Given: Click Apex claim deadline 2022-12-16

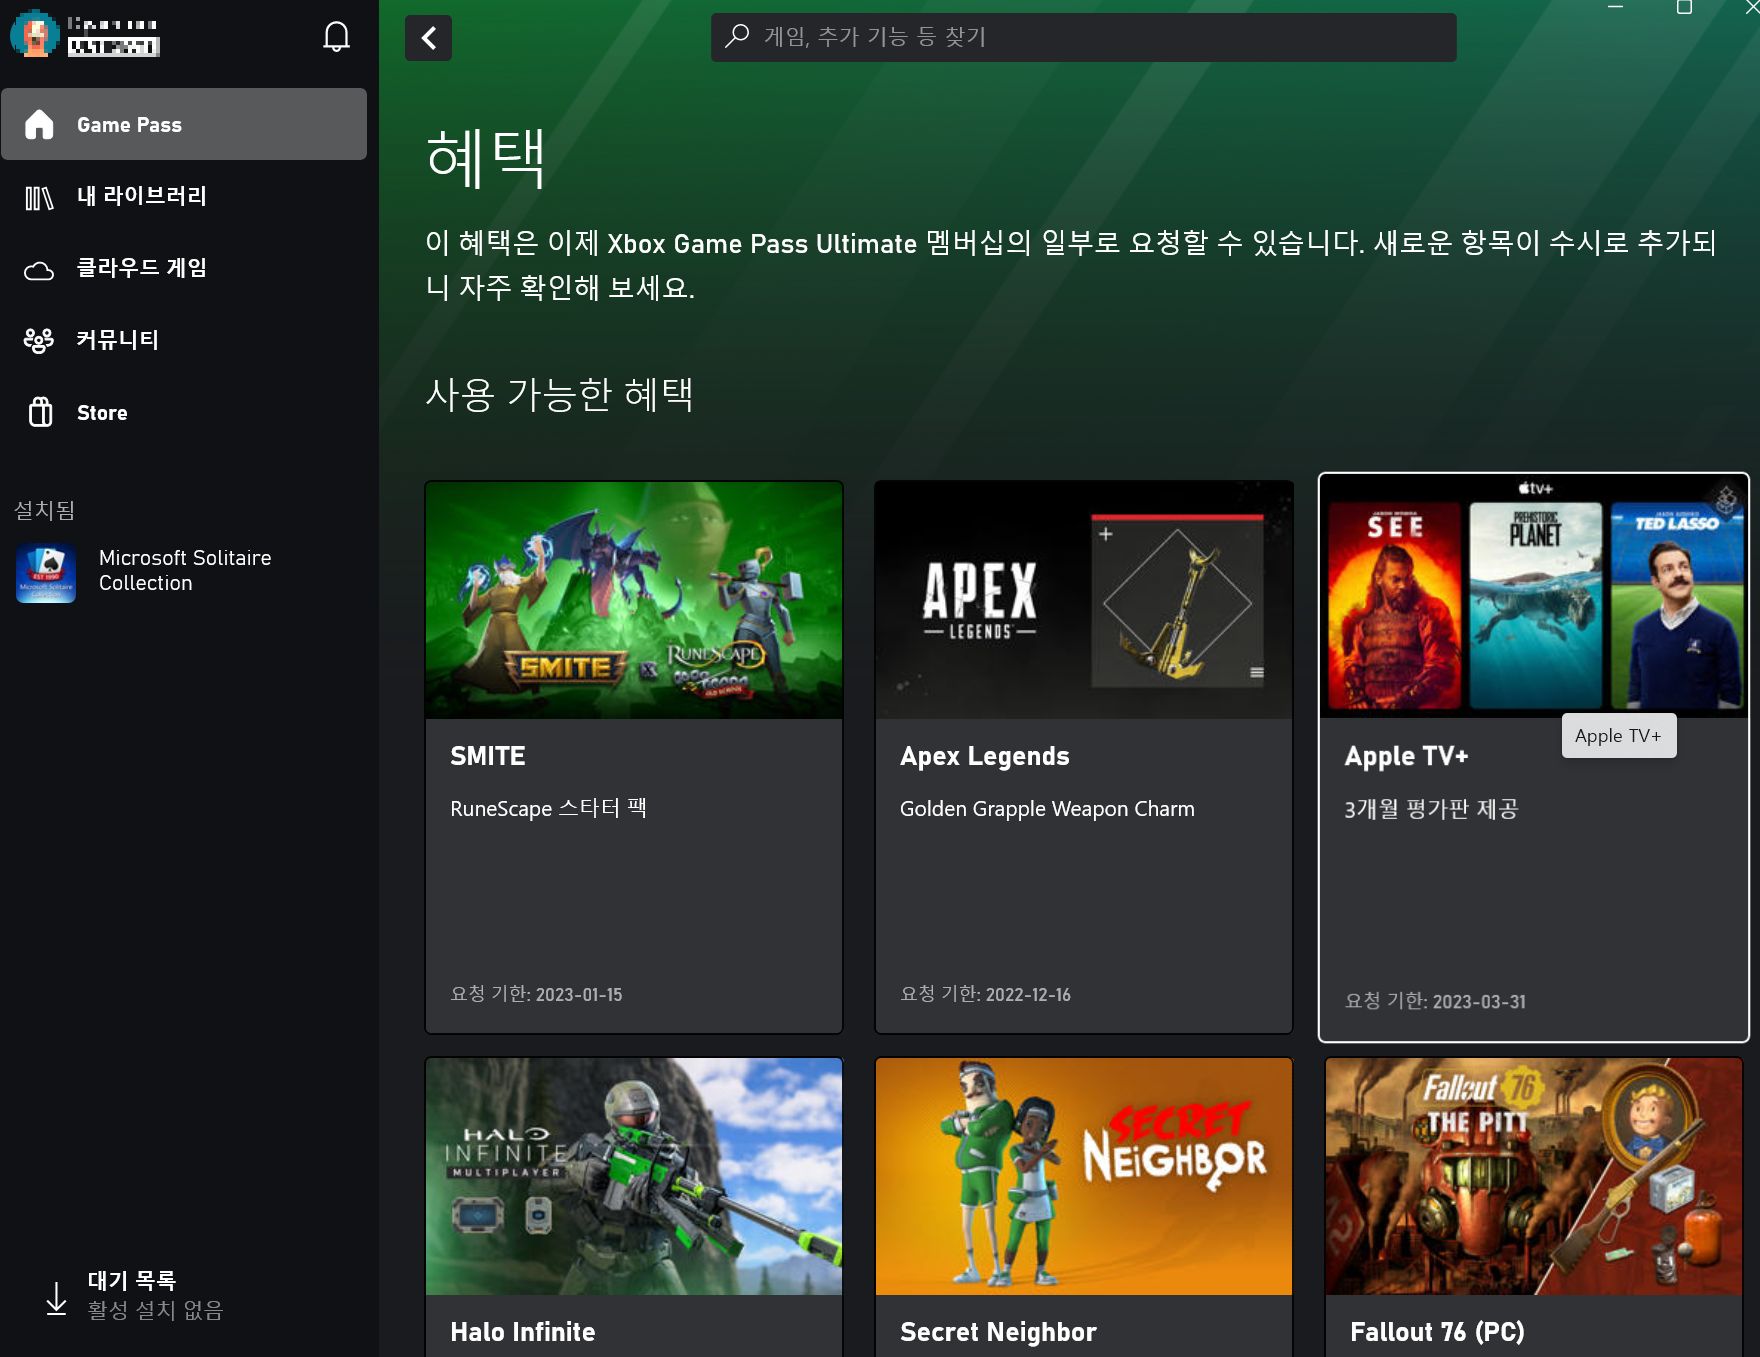Looking at the screenshot, I should (985, 994).
